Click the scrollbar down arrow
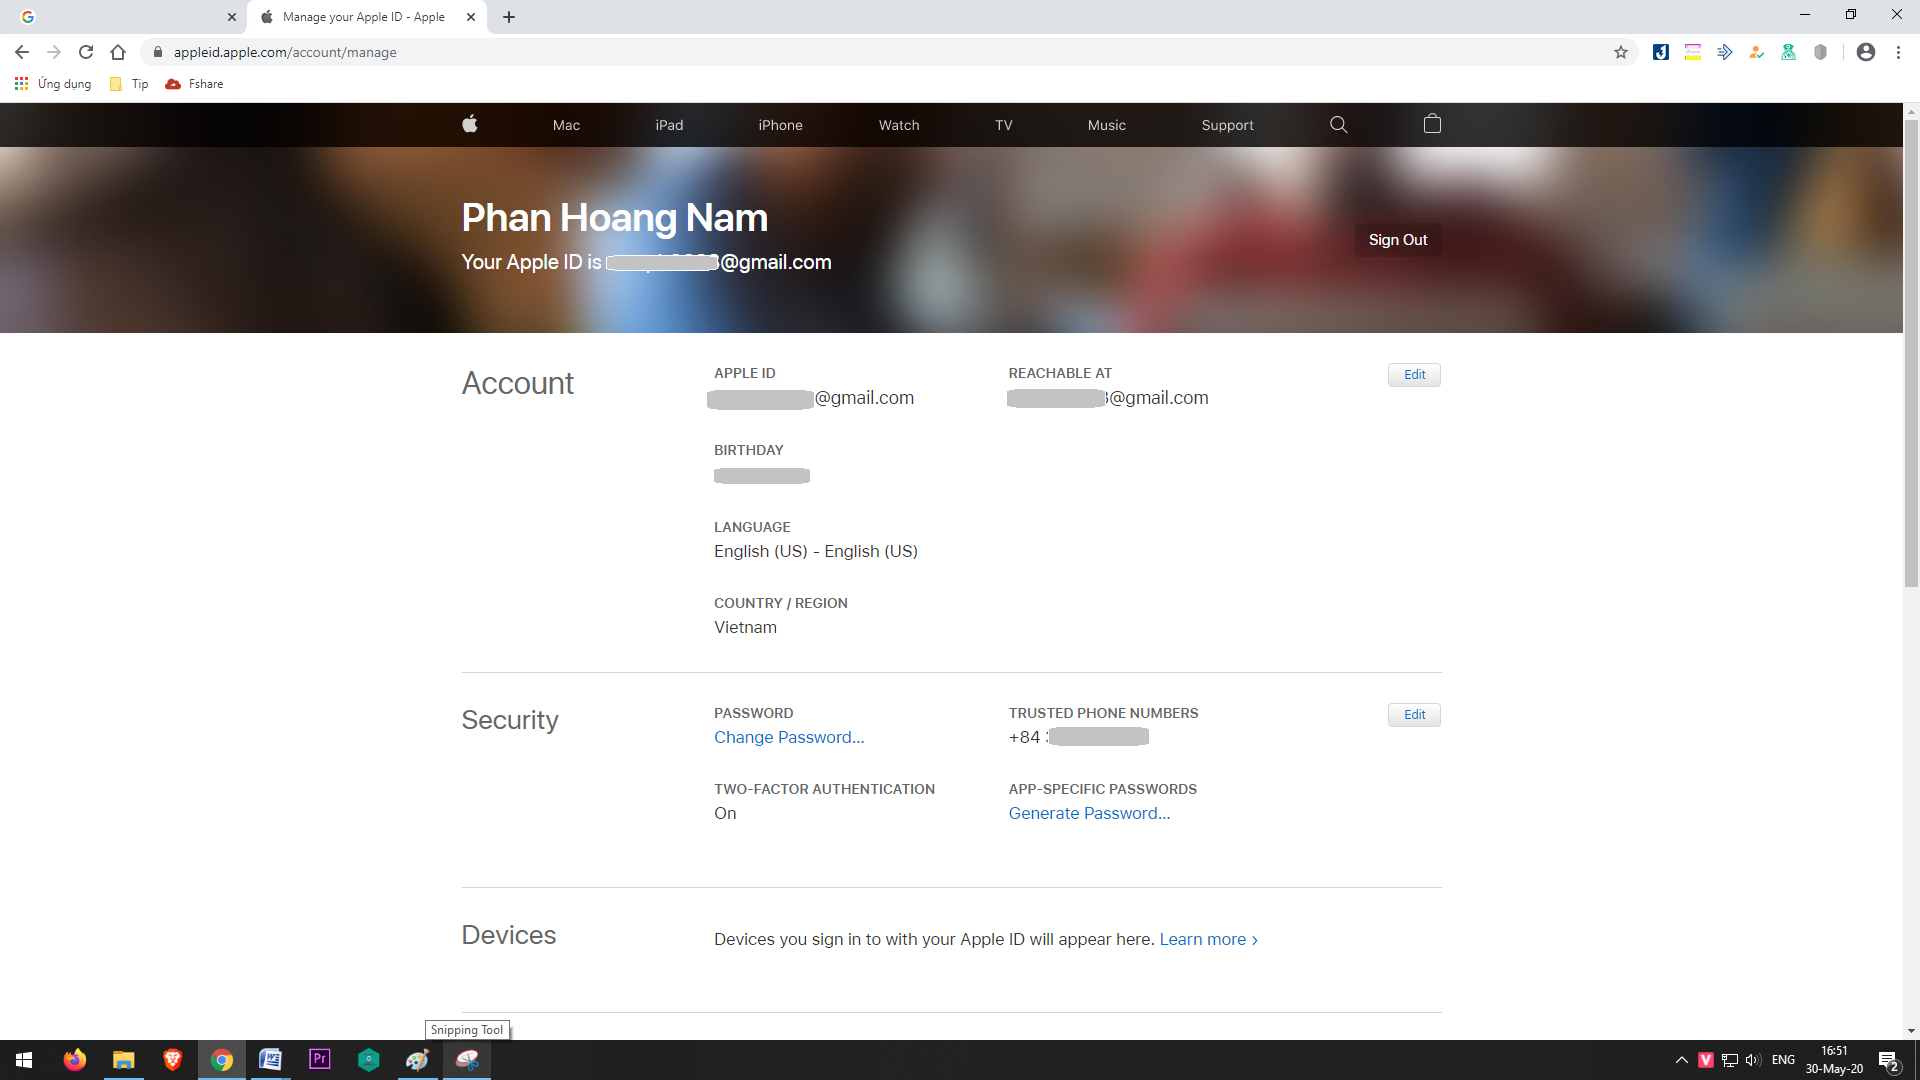The image size is (1920, 1080). point(1911,1031)
